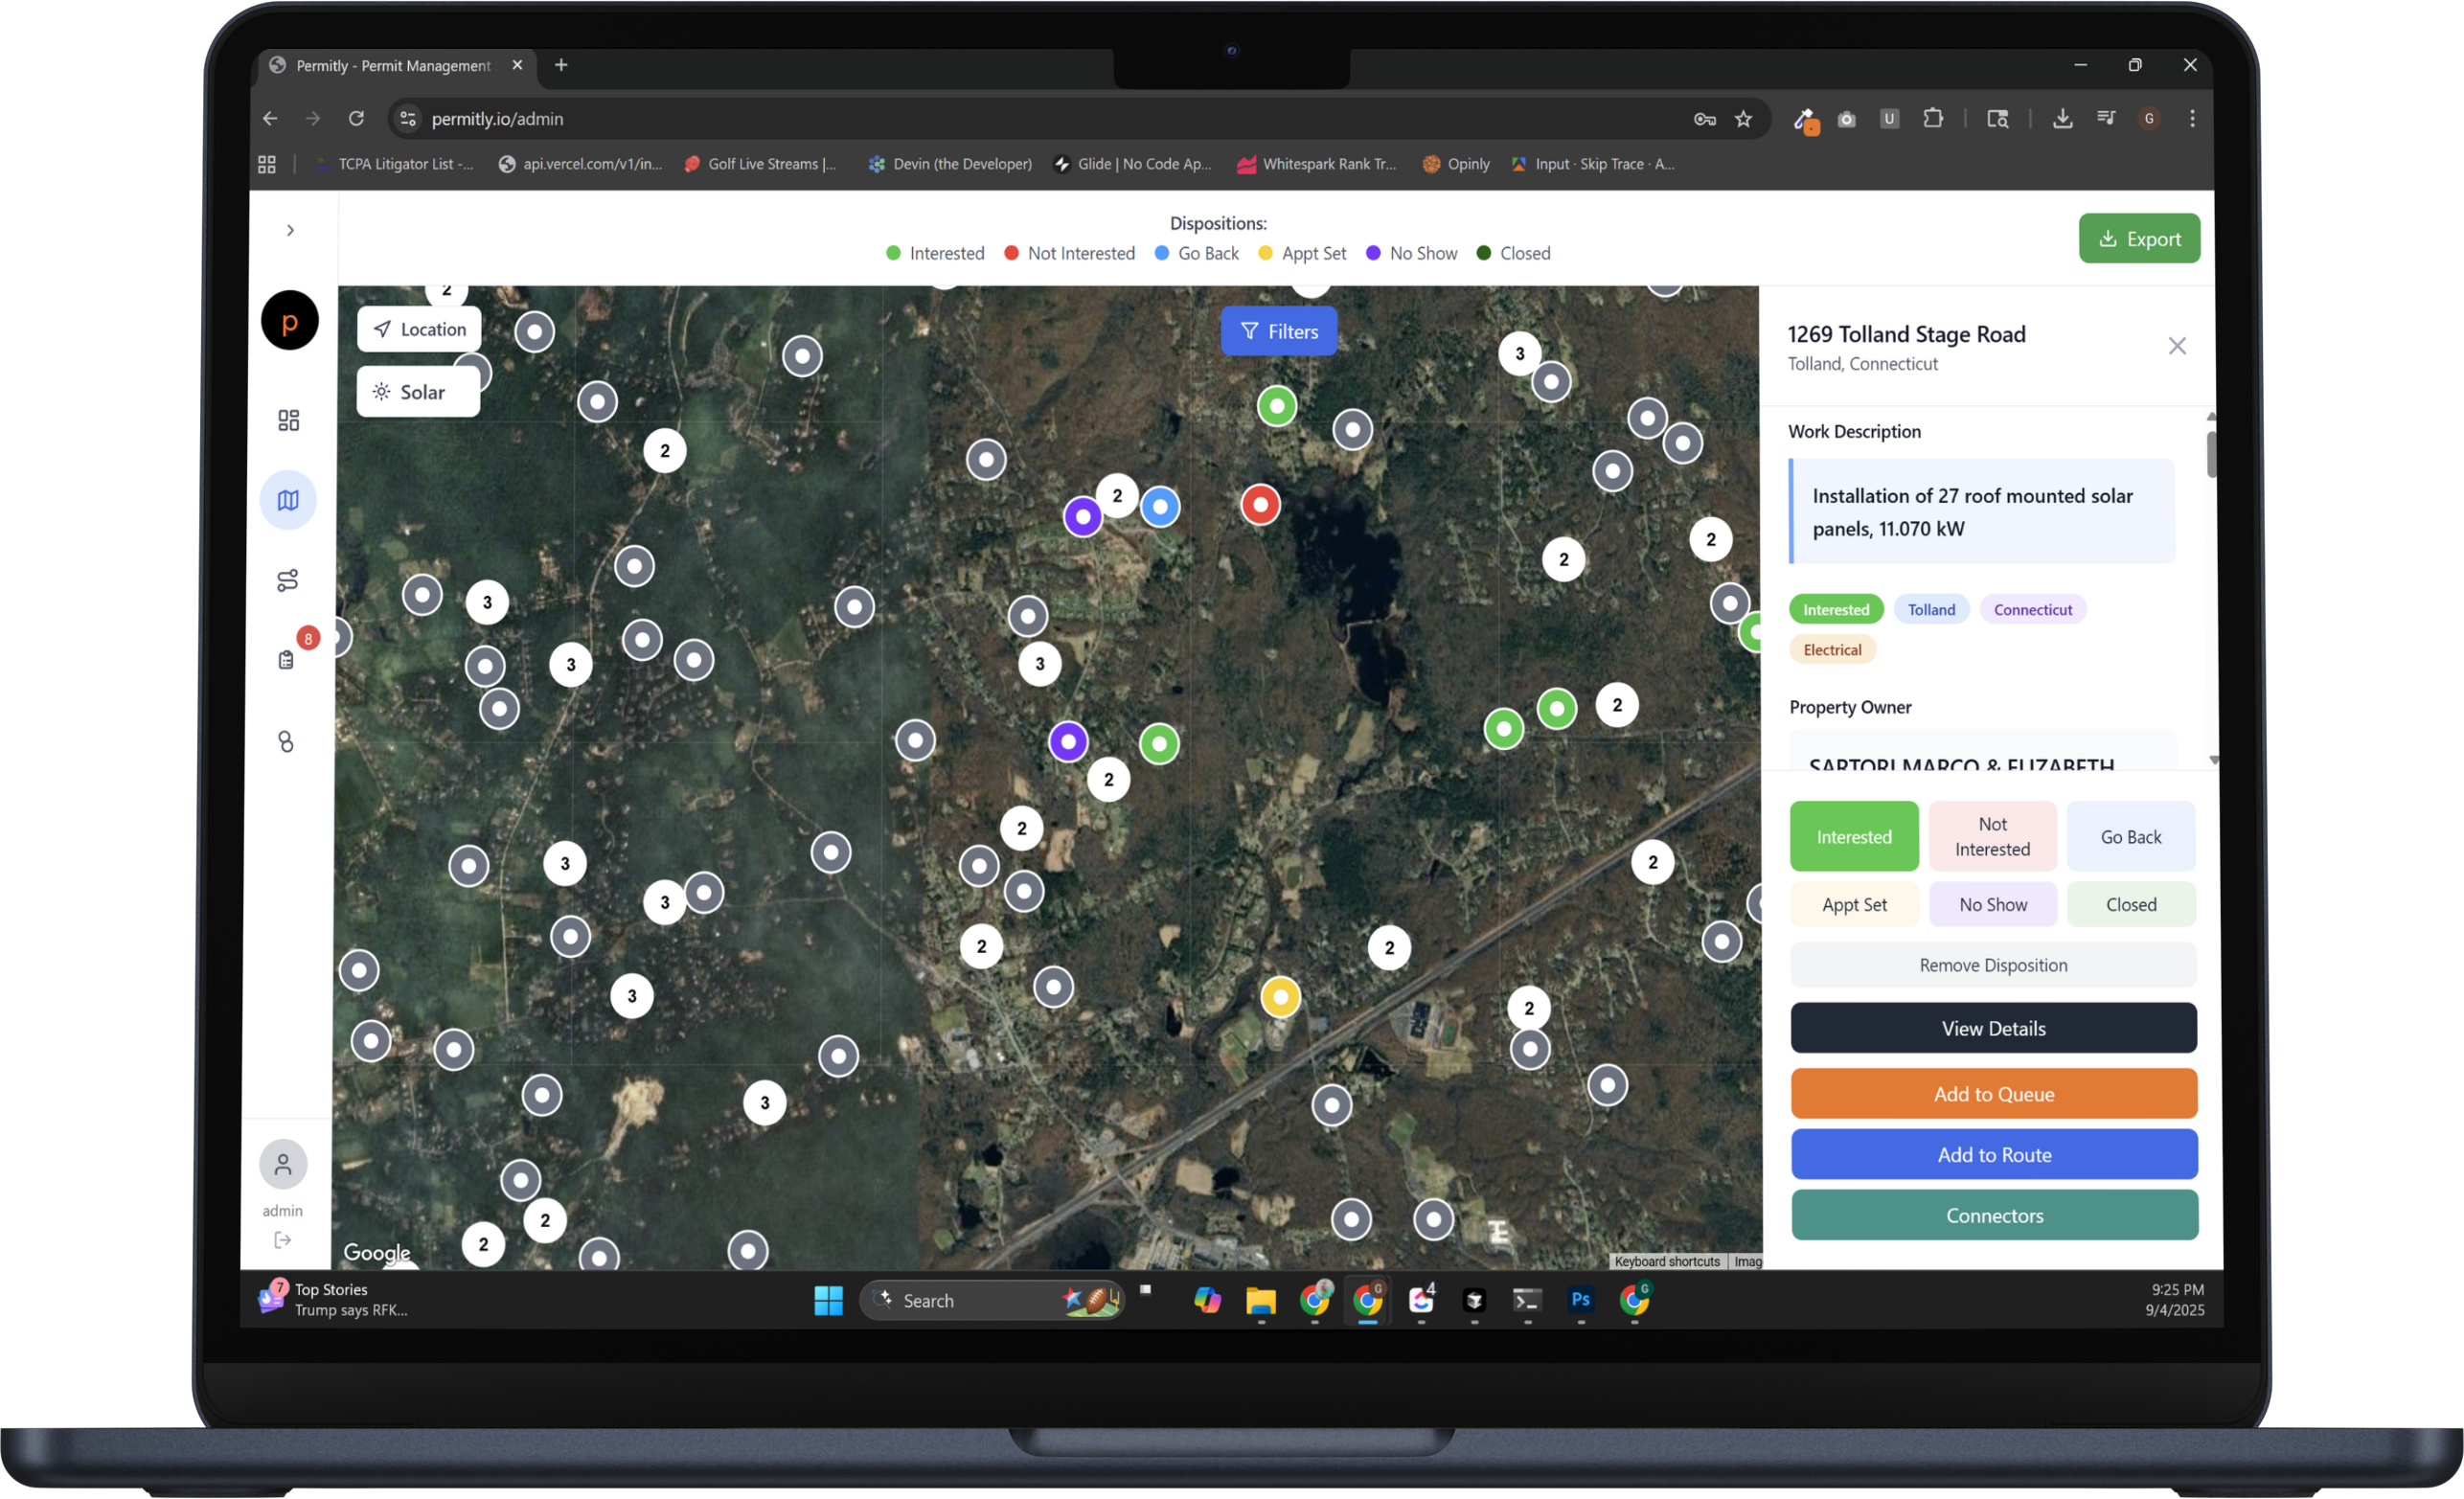Click the red Not Interested map marker
Viewport: 2464px width, 1499px height.
pyautogui.click(x=1260, y=505)
